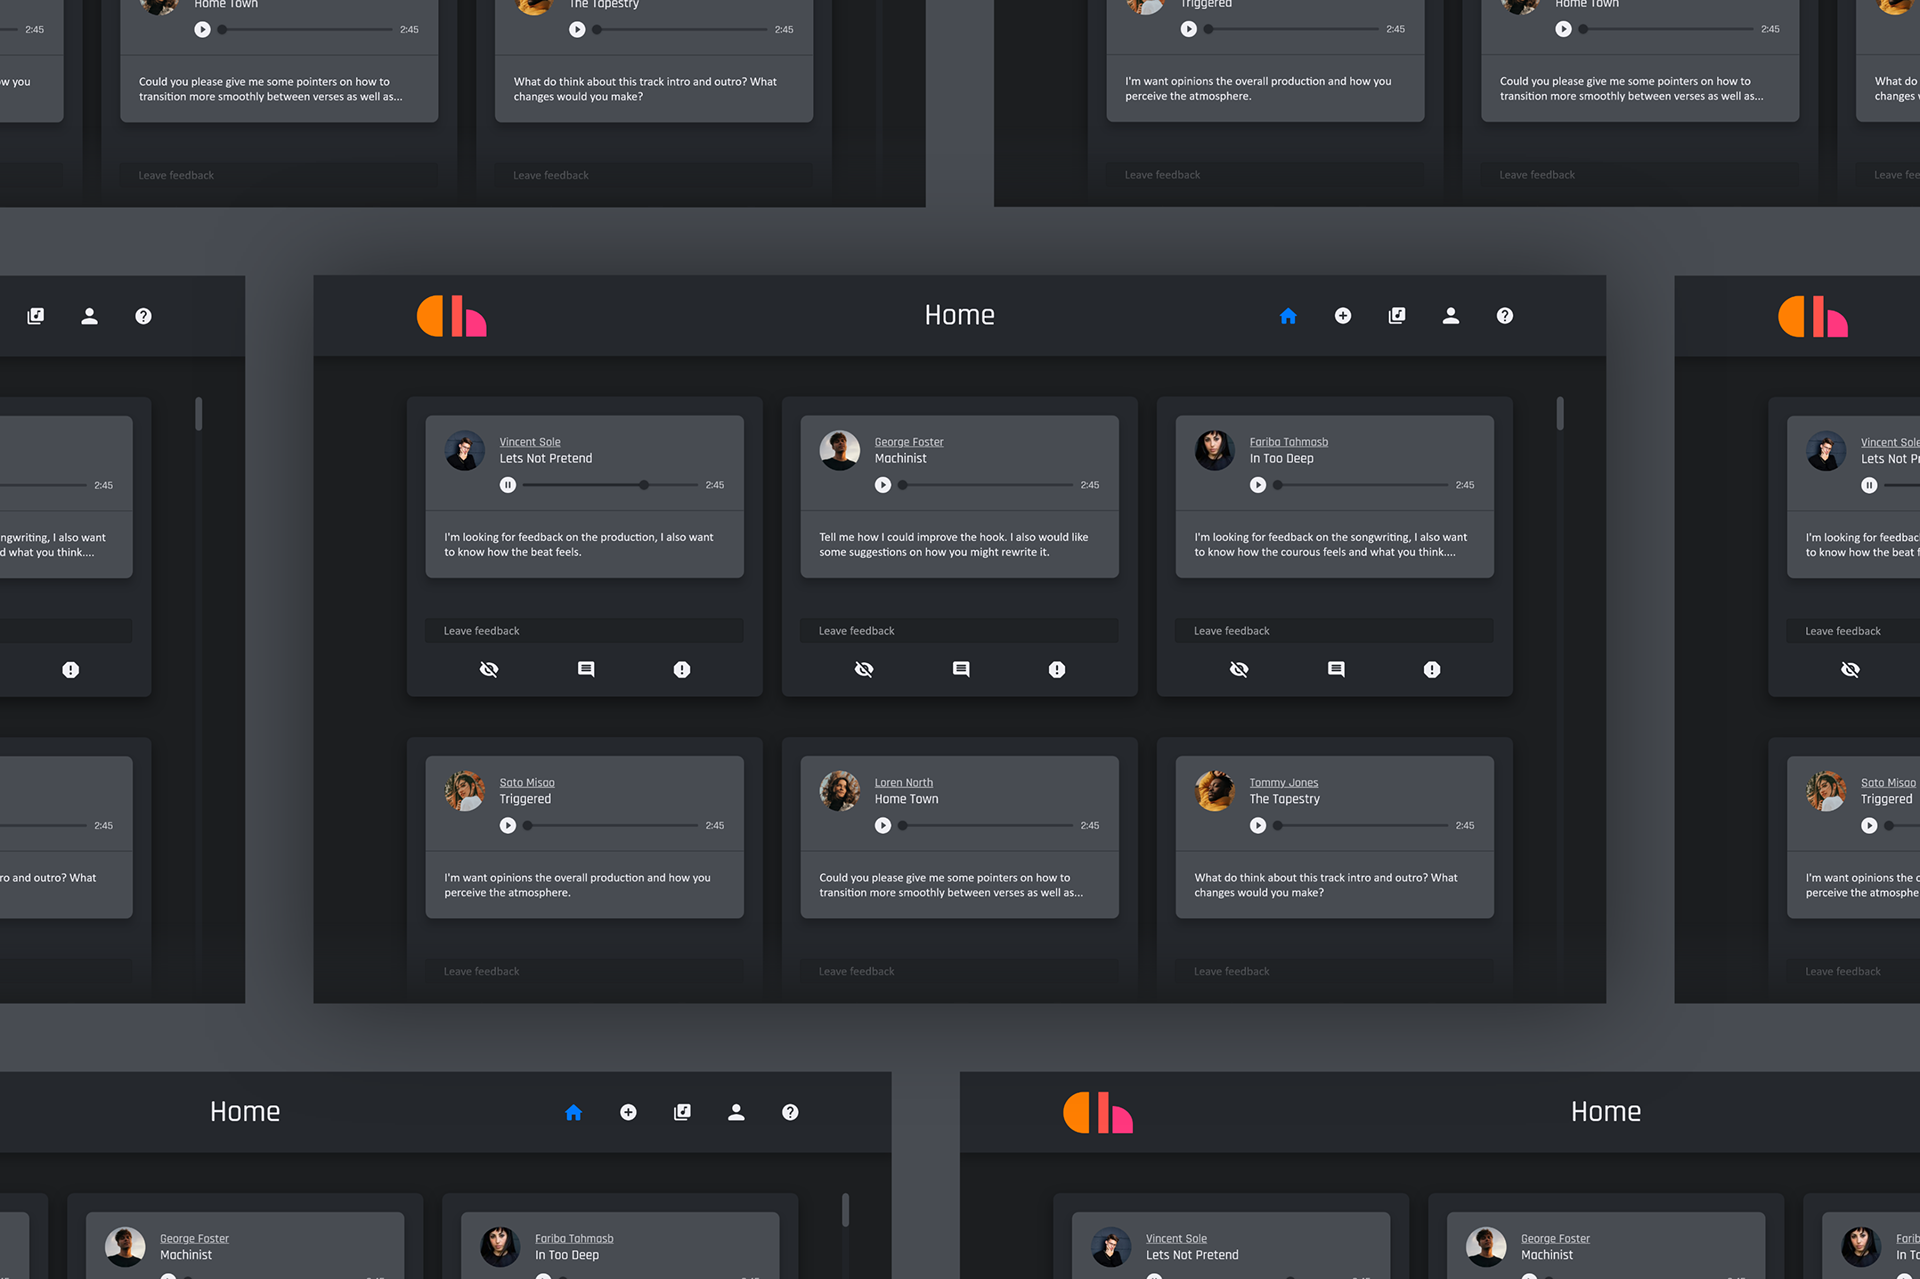Toggle visibility off for In Too Deep
Image resolution: width=1920 pixels, height=1279 pixels.
point(1239,669)
